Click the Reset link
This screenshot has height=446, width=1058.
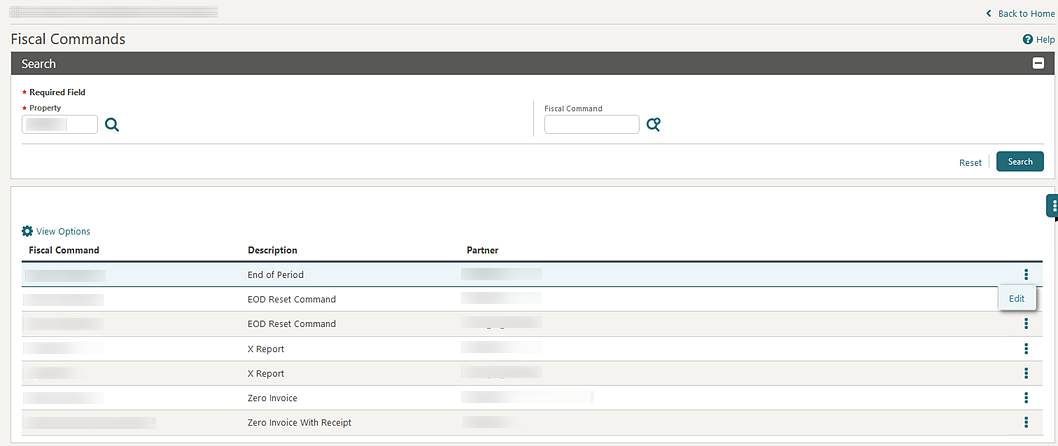pos(970,163)
